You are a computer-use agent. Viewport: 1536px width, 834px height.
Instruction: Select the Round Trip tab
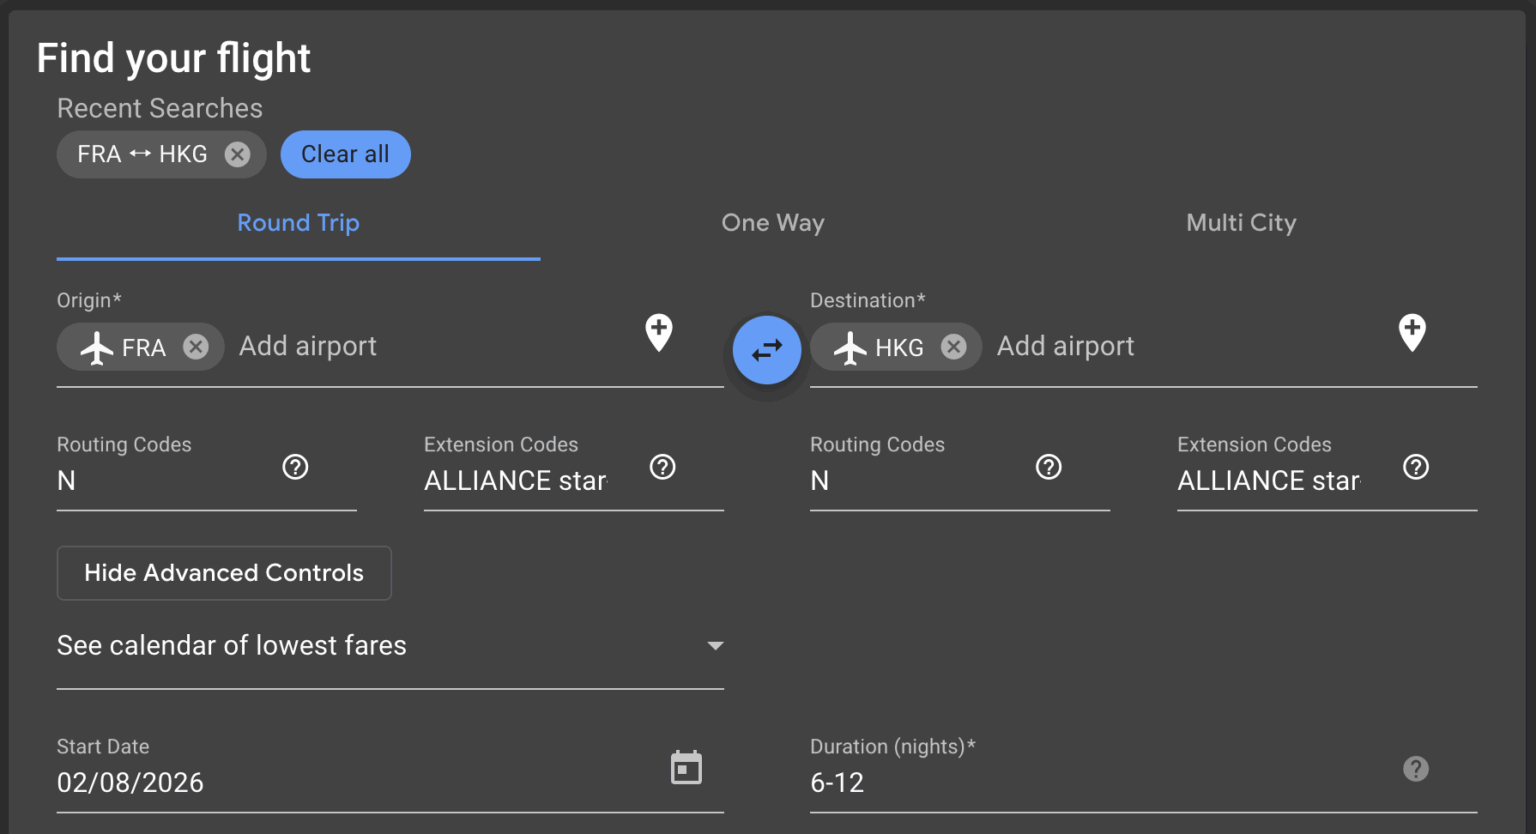(x=298, y=223)
